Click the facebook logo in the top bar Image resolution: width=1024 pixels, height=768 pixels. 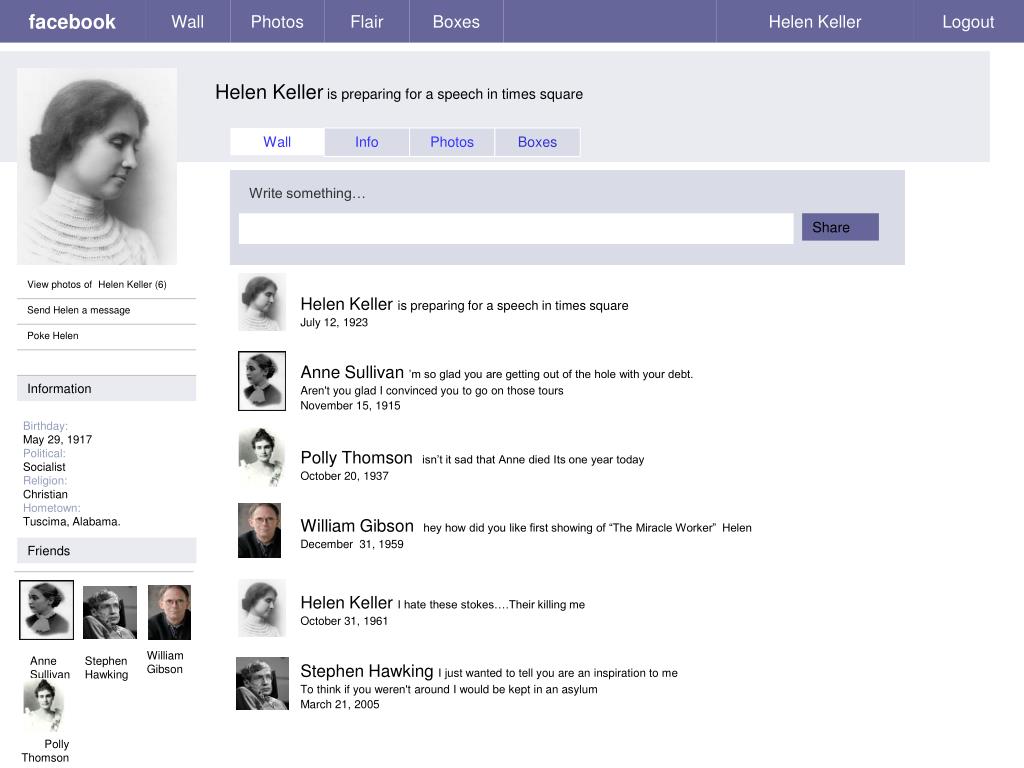72,22
